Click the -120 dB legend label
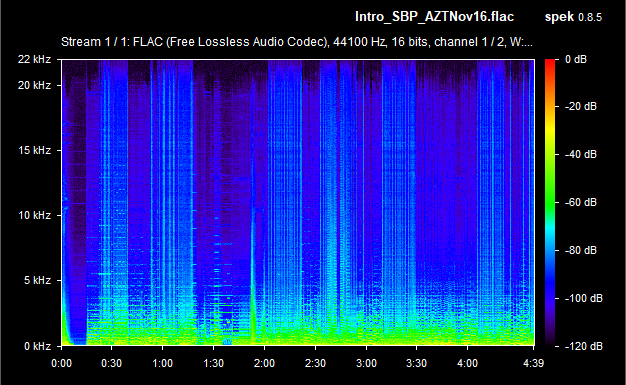This screenshot has width=626, height=385. click(583, 346)
